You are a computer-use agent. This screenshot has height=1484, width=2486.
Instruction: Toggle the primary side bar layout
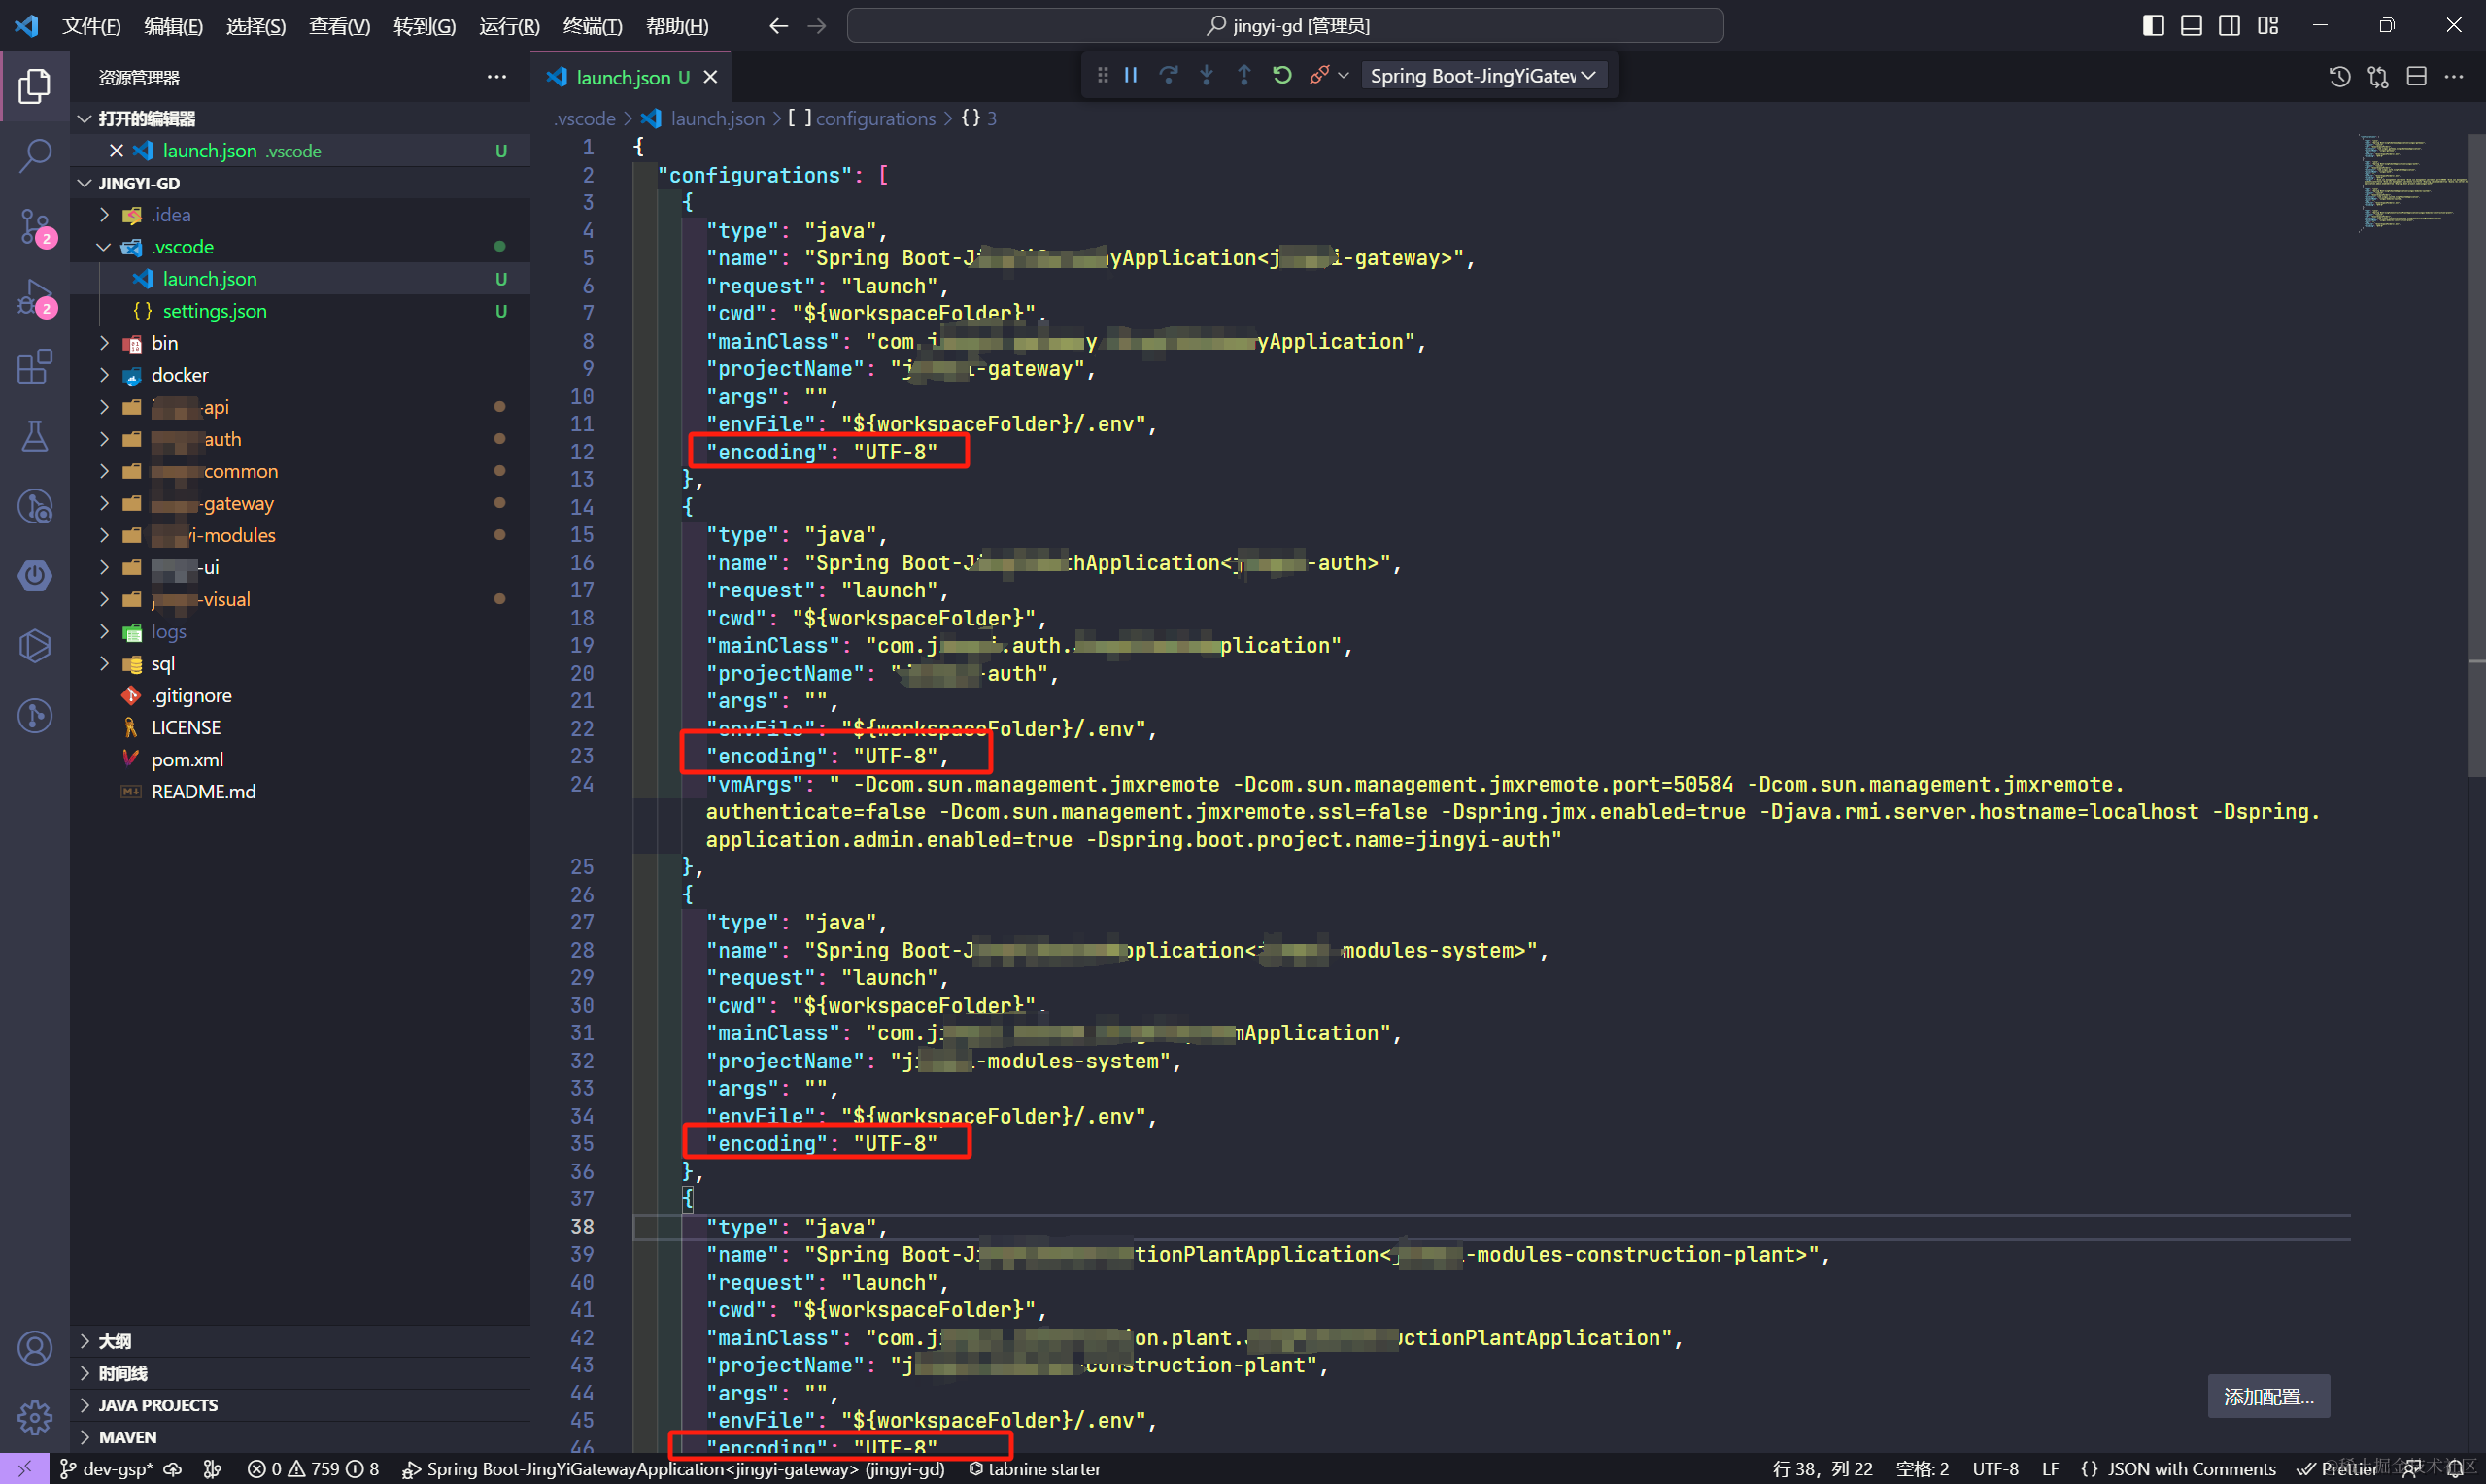point(2153,26)
